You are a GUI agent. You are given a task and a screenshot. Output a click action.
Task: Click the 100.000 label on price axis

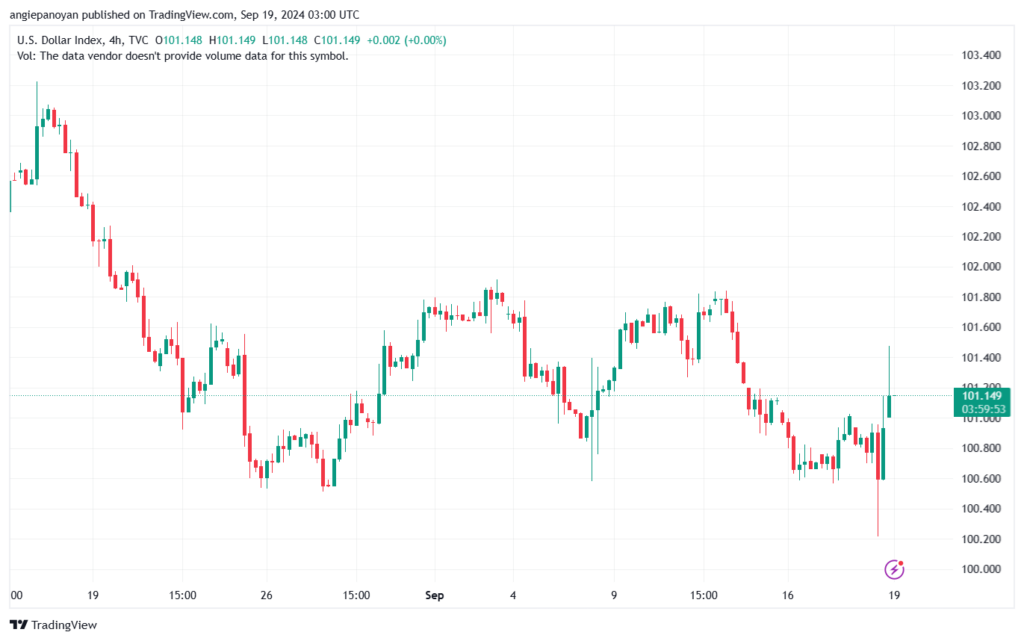point(980,570)
